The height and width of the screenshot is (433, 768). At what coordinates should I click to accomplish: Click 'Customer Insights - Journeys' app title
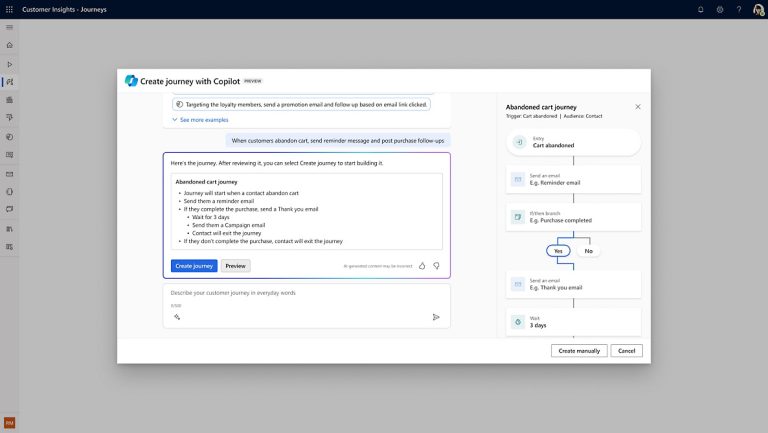[64, 9]
